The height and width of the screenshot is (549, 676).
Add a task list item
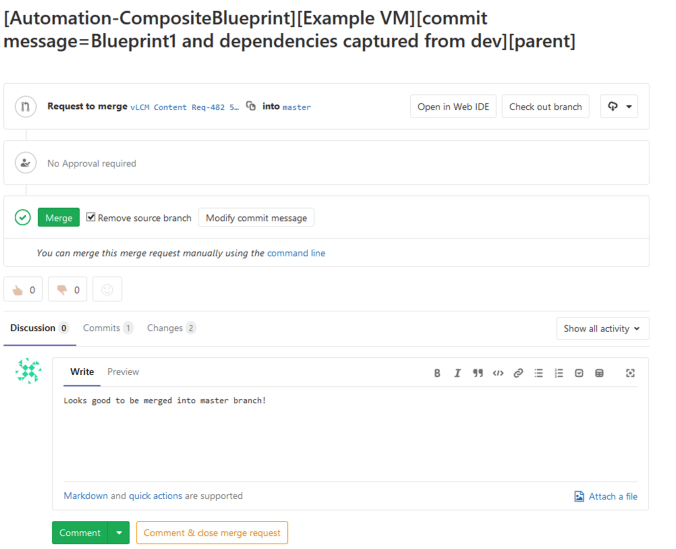pyautogui.click(x=579, y=373)
